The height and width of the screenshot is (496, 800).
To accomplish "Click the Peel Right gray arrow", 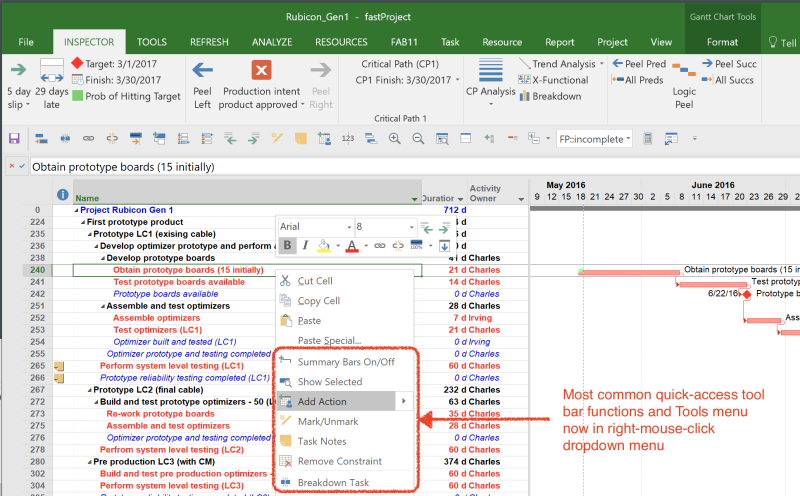I will 320,70.
